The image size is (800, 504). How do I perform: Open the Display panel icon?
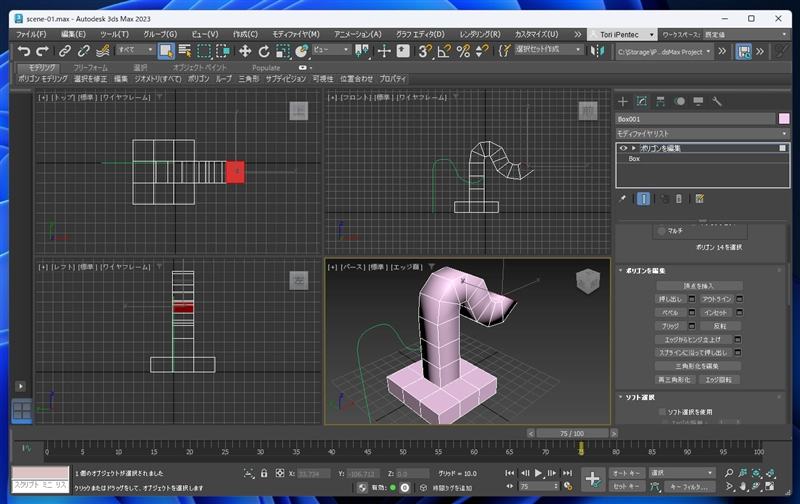698,101
